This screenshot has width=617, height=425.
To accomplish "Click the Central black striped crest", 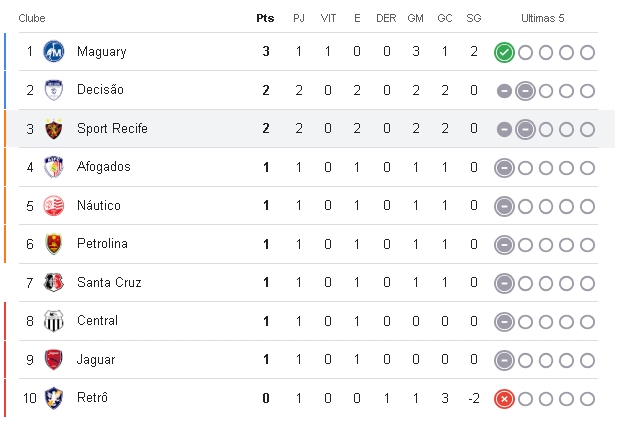I will pyautogui.click(x=54, y=321).
